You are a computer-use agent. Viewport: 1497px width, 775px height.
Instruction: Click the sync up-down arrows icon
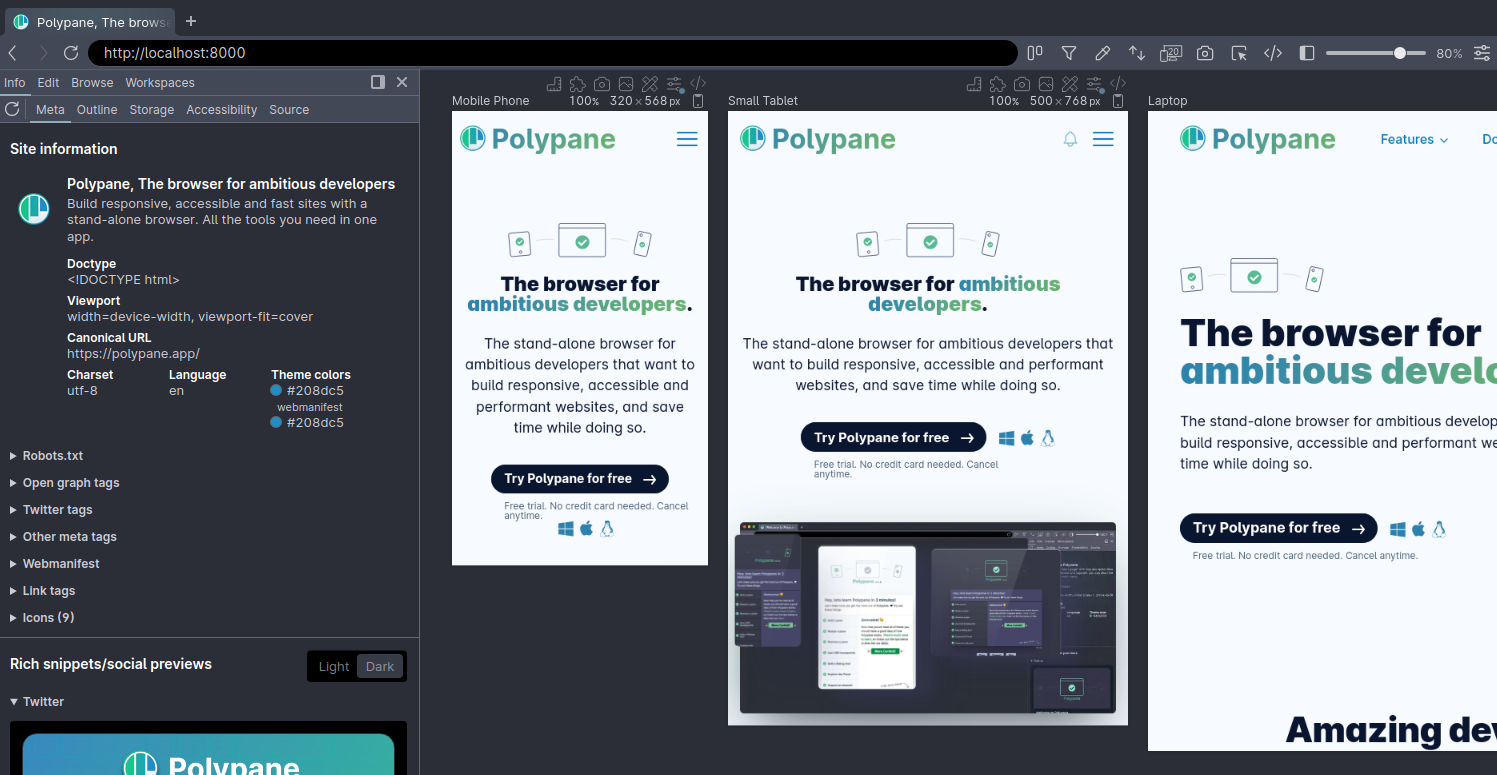pyautogui.click(x=1137, y=53)
